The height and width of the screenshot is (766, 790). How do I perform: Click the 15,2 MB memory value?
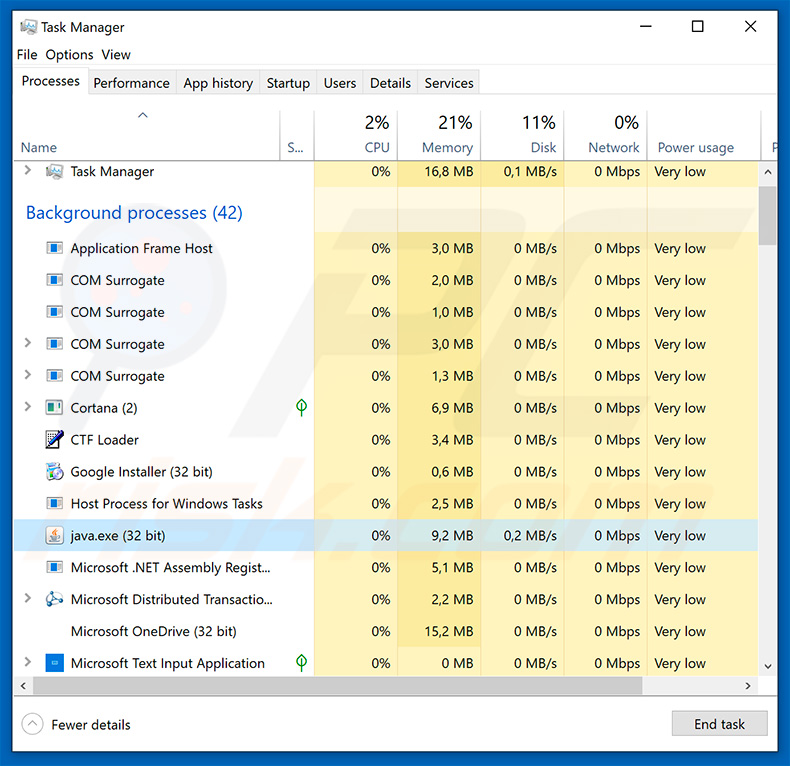point(449,631)
